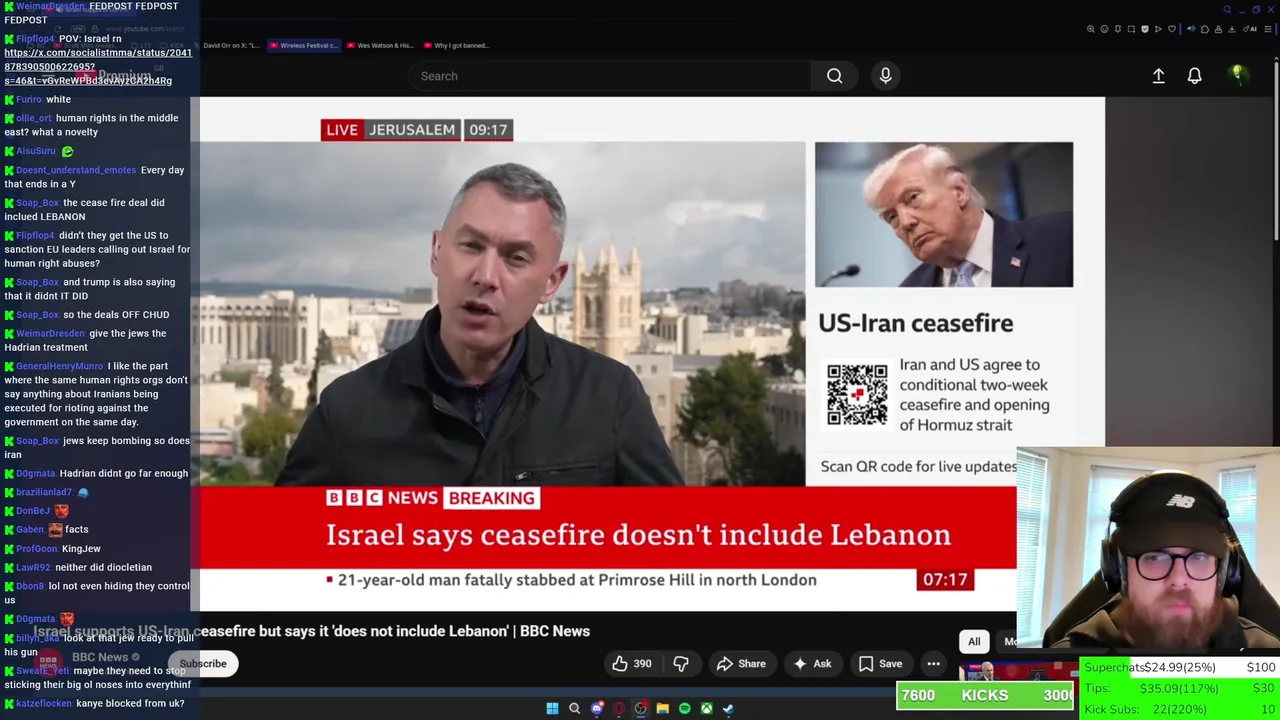Open Opera browser taskbar icon

[619, 709]
